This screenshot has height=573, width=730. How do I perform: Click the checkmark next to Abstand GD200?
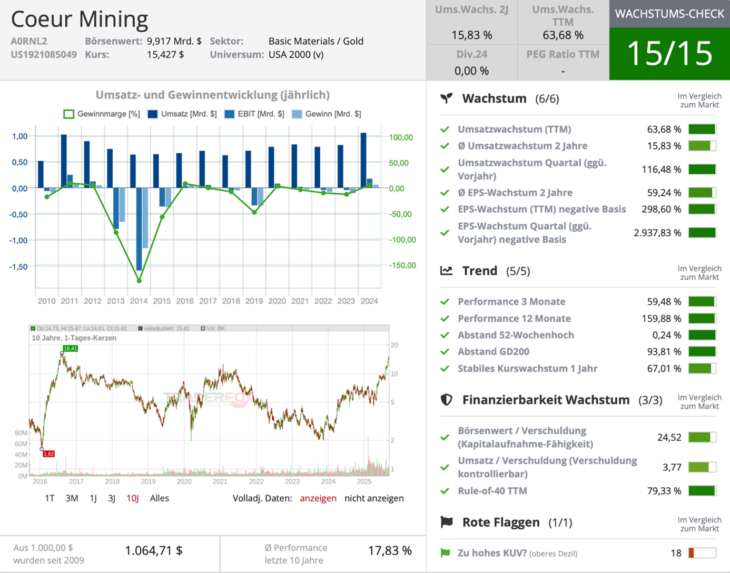tap(445, 351)
